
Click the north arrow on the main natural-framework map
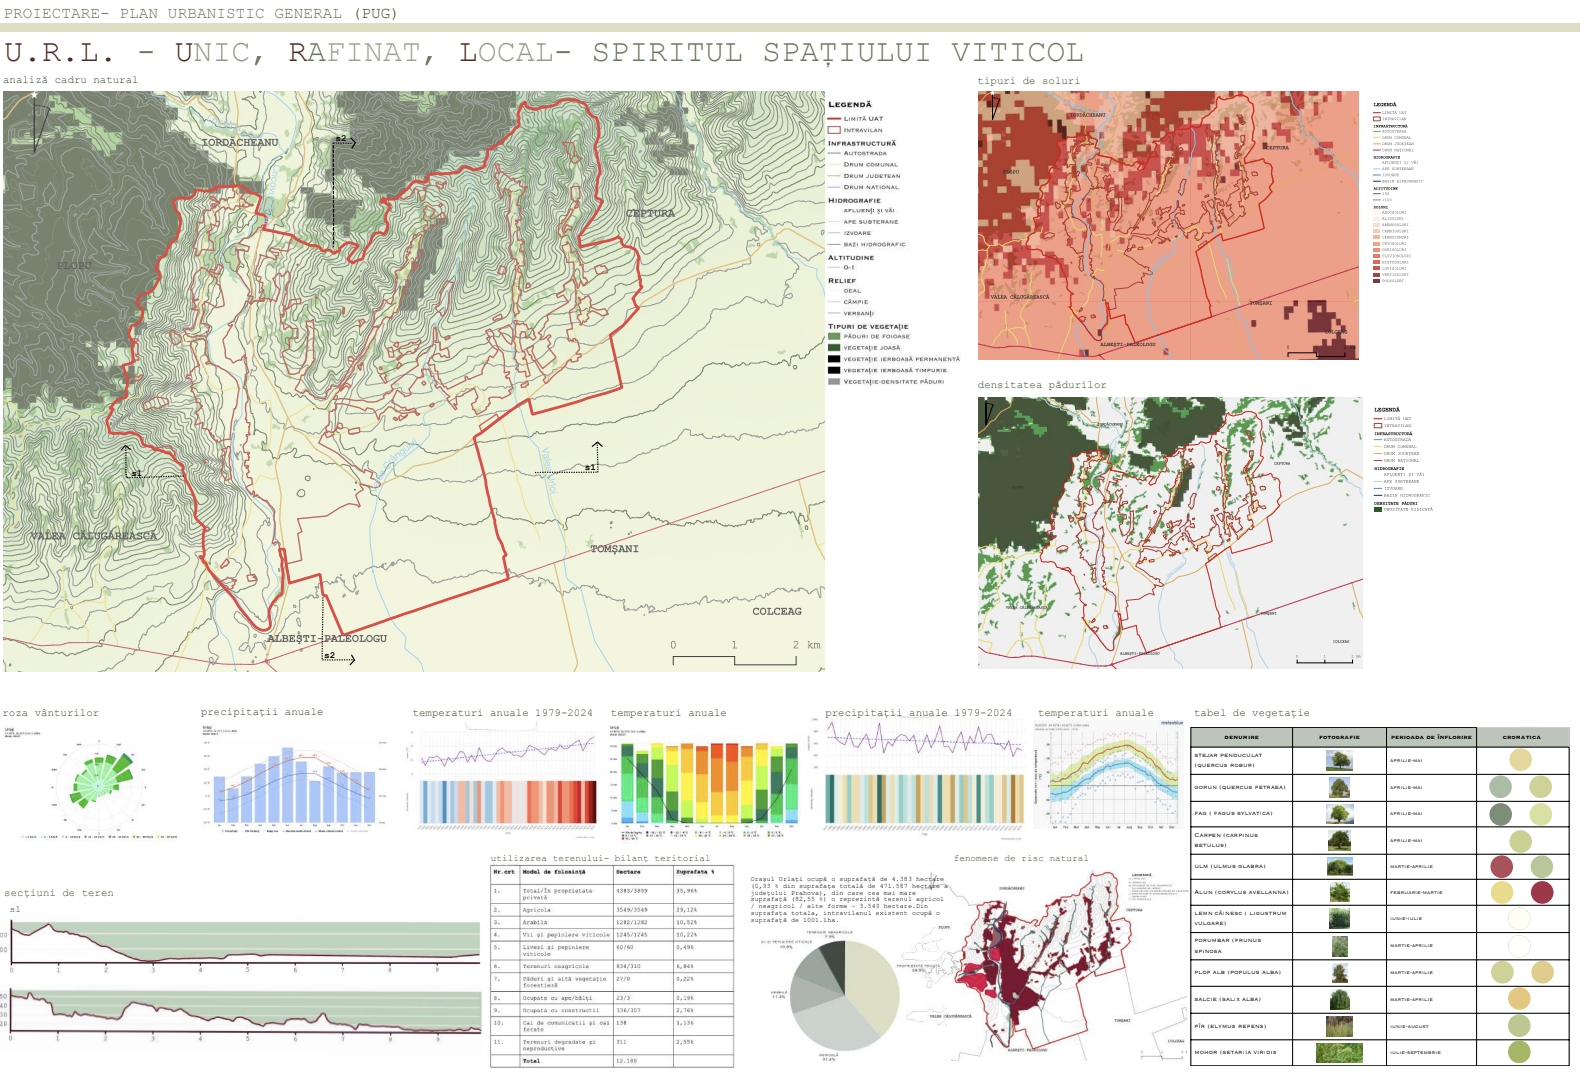click(x=41, y=122)
